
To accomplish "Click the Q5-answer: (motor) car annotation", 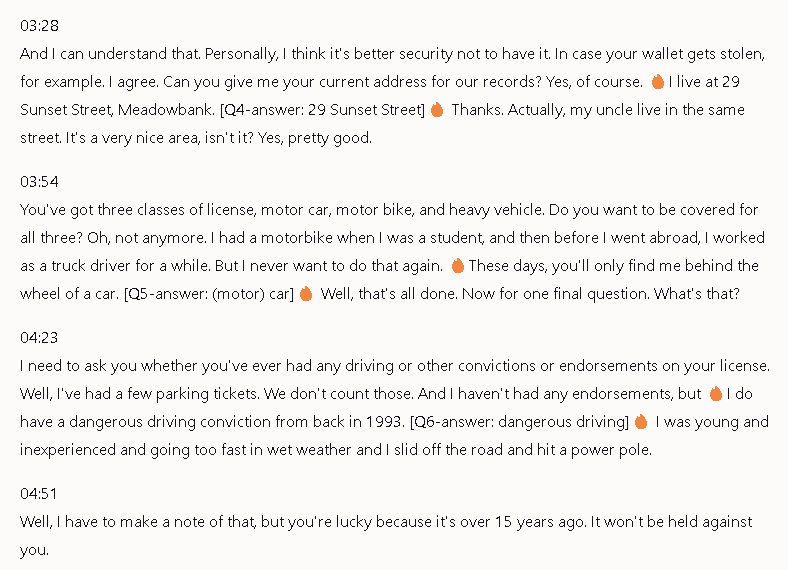I will click(x=209, y=294).
